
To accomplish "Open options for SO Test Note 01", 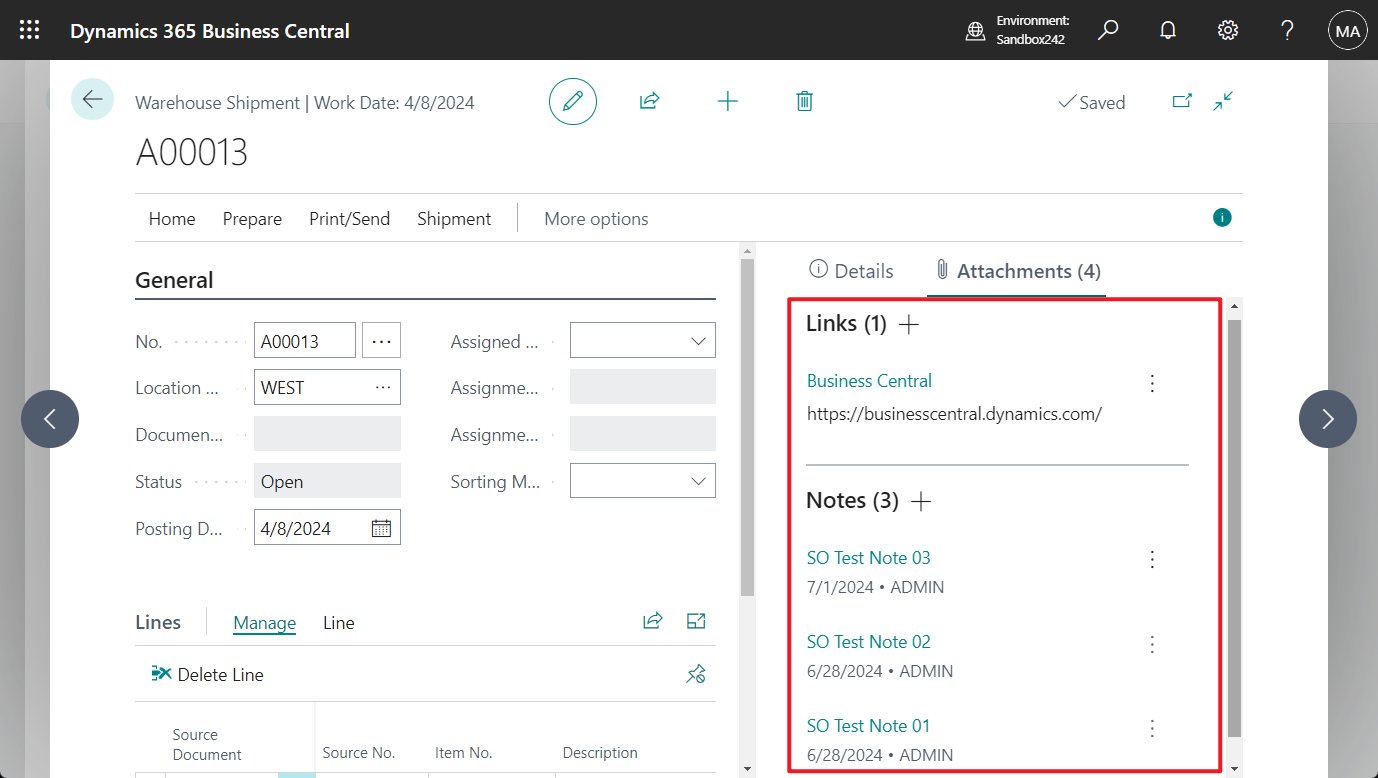I will (1152, 728).
